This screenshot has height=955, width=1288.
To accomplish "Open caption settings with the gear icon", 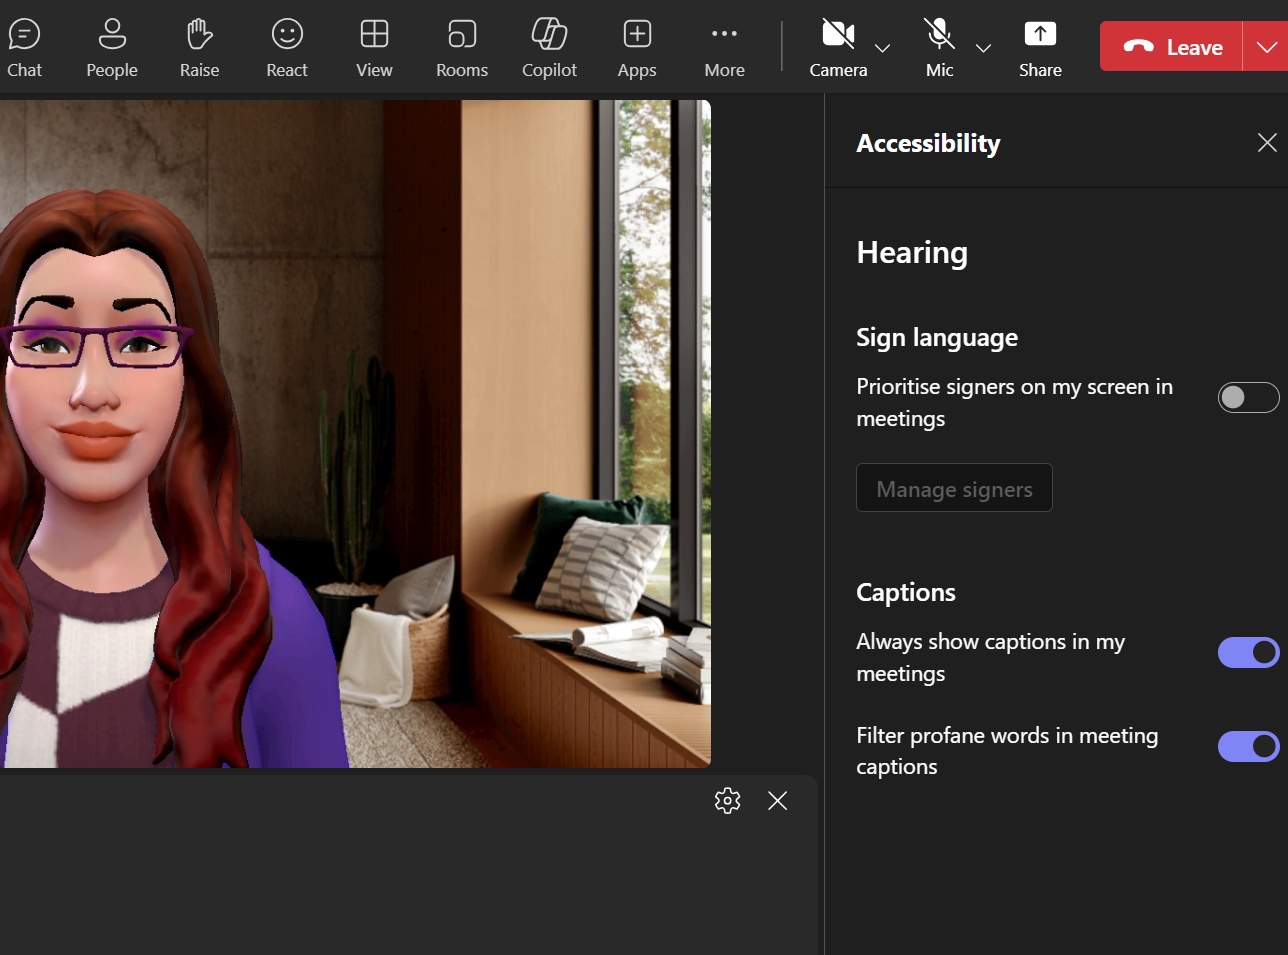I will 727,800.
